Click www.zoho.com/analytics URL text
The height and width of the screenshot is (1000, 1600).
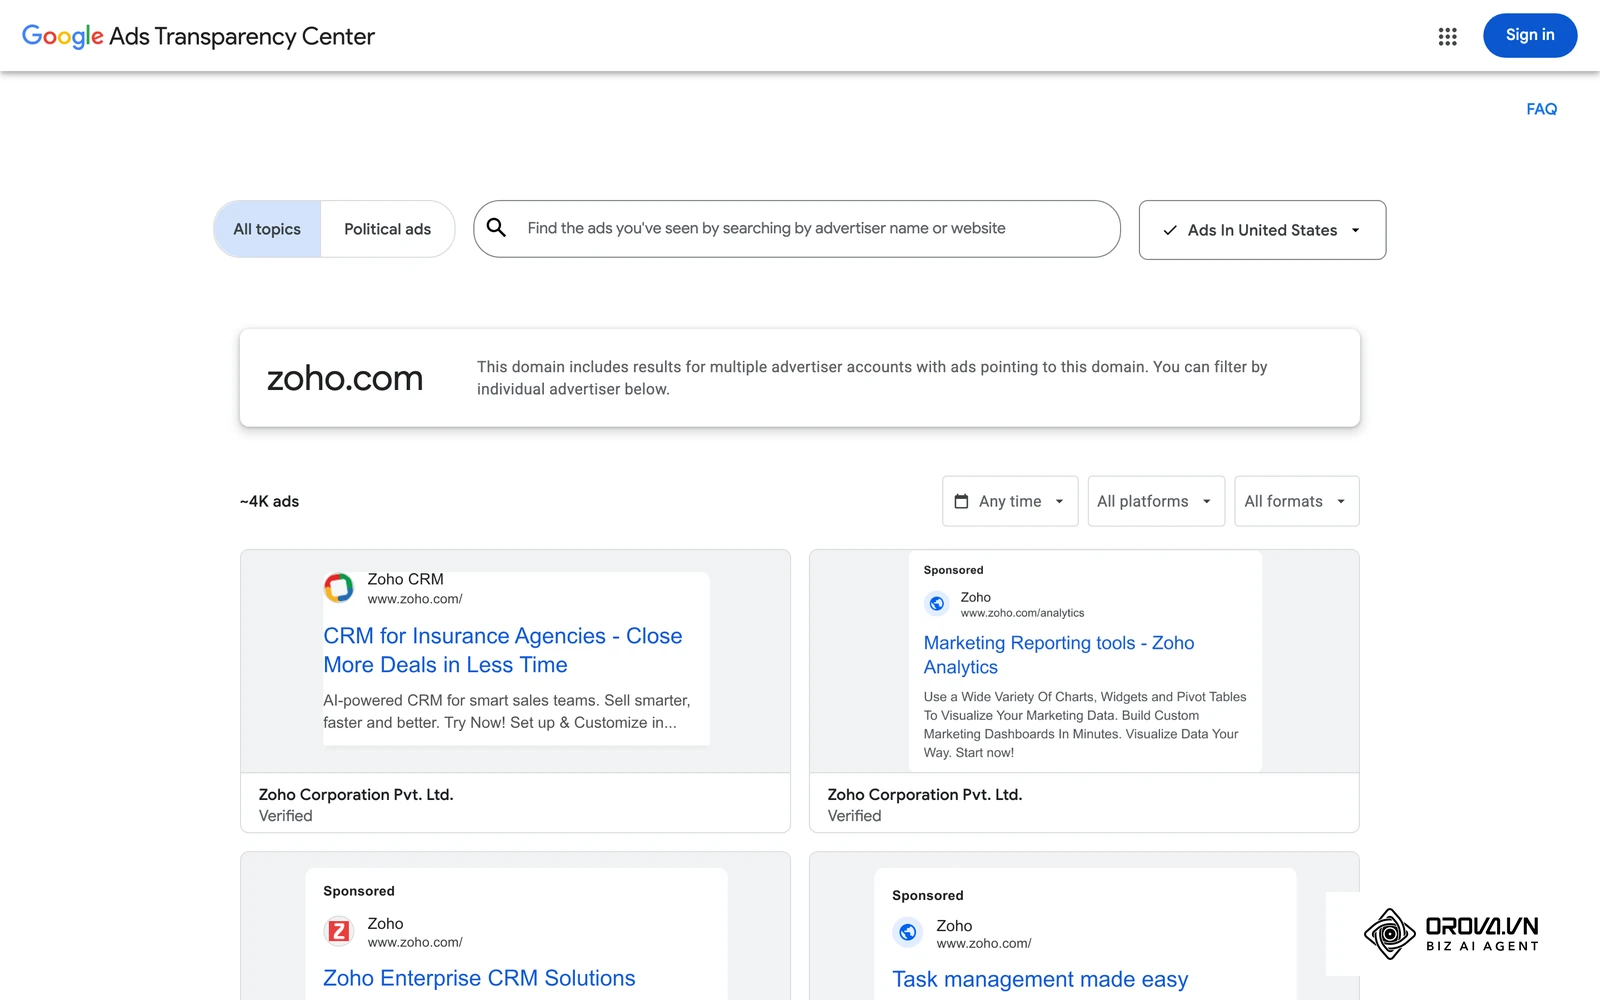1022,613
